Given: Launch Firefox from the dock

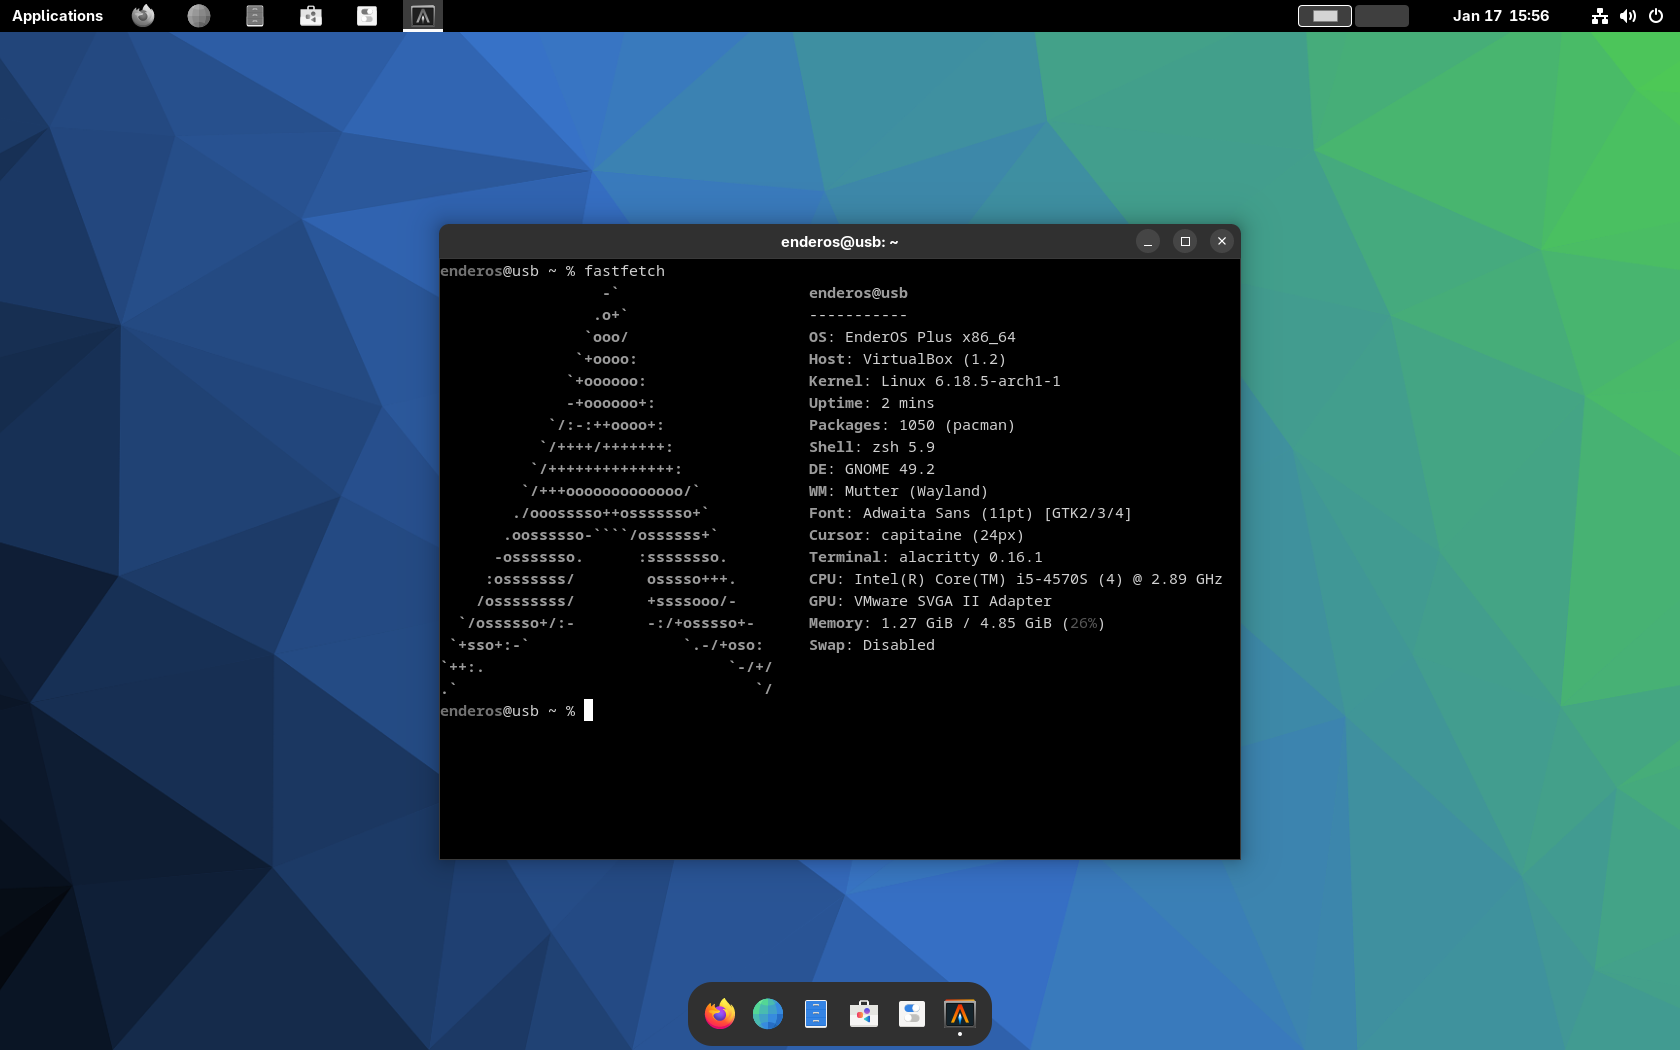Looking at the screenshot, I should pos(719,1013).
